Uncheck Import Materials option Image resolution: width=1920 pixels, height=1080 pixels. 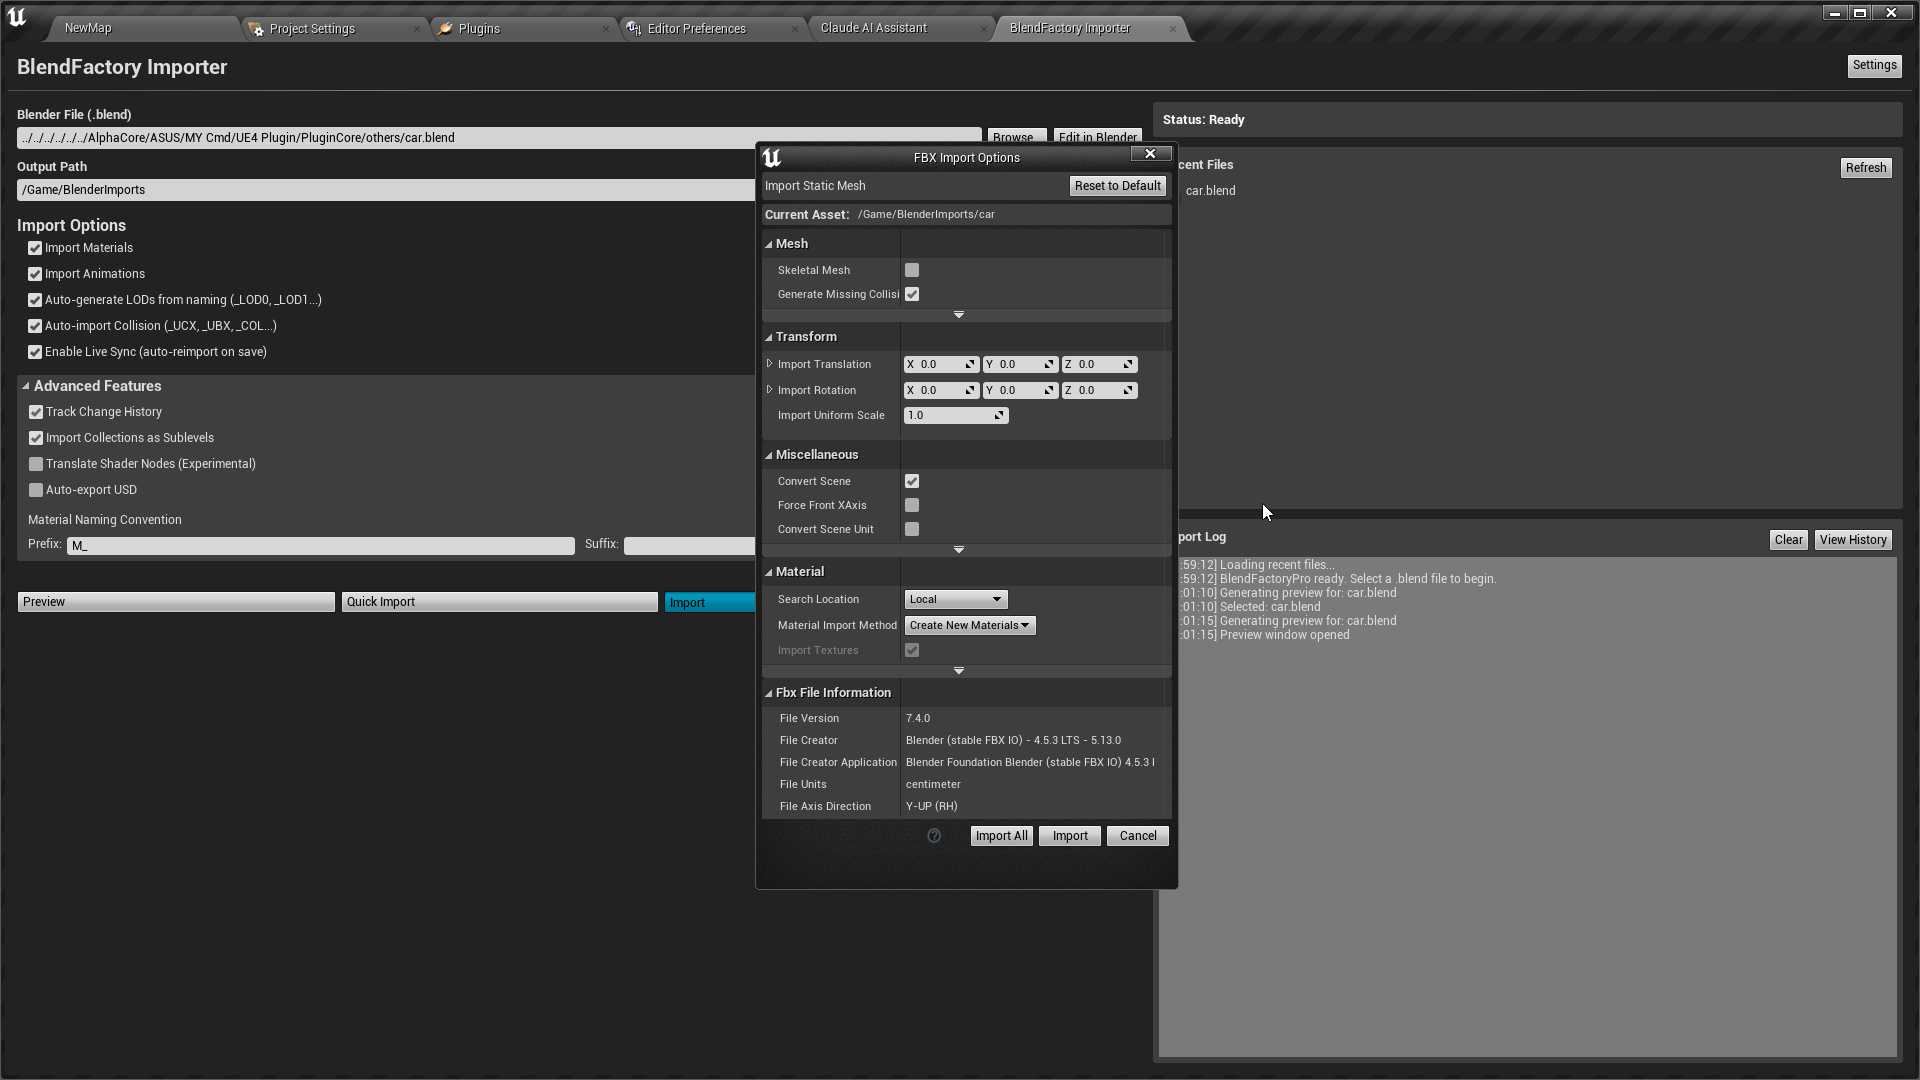pyautogui.click(x=35, y=248)
